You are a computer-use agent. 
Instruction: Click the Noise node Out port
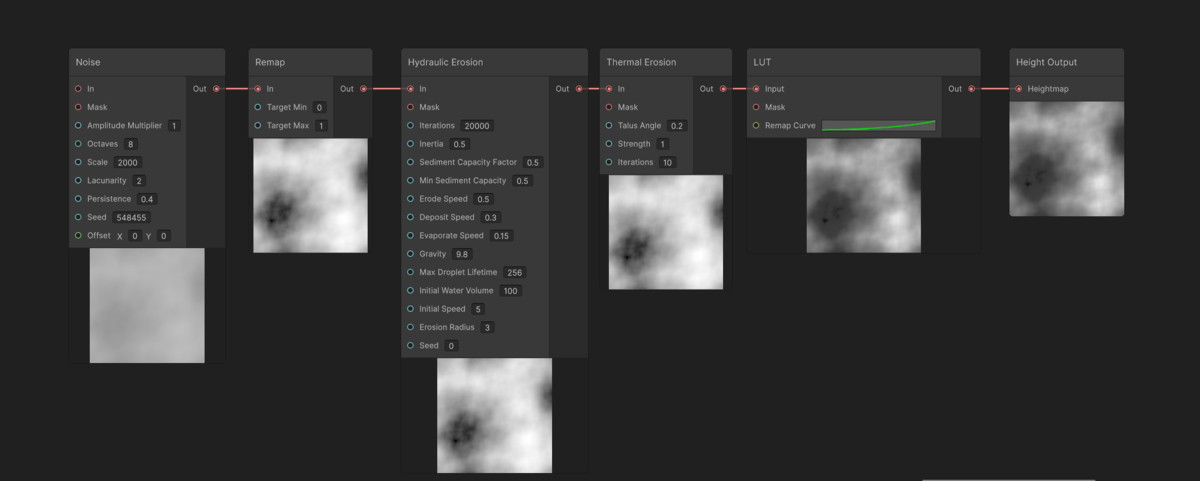tap(216, 89)
